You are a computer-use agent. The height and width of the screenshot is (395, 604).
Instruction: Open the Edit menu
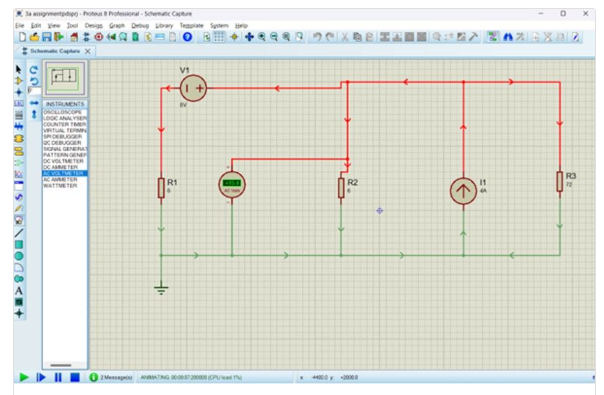[36, 25]
